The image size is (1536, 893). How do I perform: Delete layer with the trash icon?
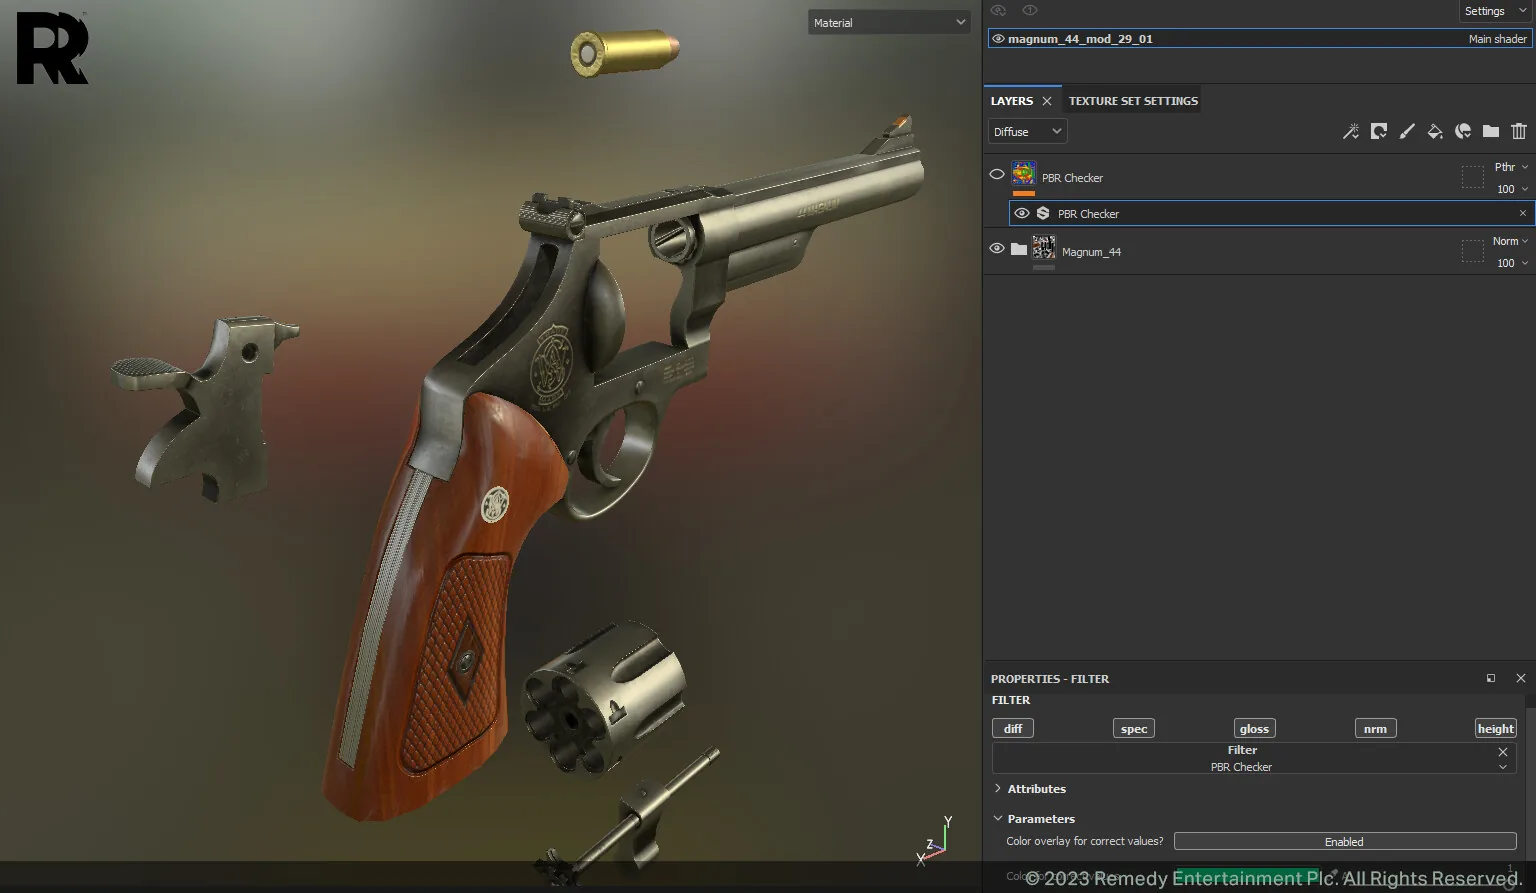1518,131
